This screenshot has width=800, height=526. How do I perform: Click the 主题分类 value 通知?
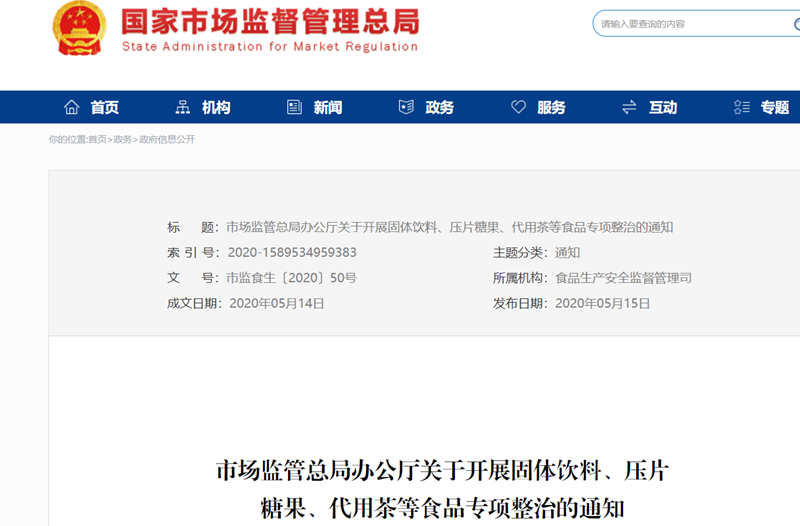pyautogui.click(x=567, y=253)
